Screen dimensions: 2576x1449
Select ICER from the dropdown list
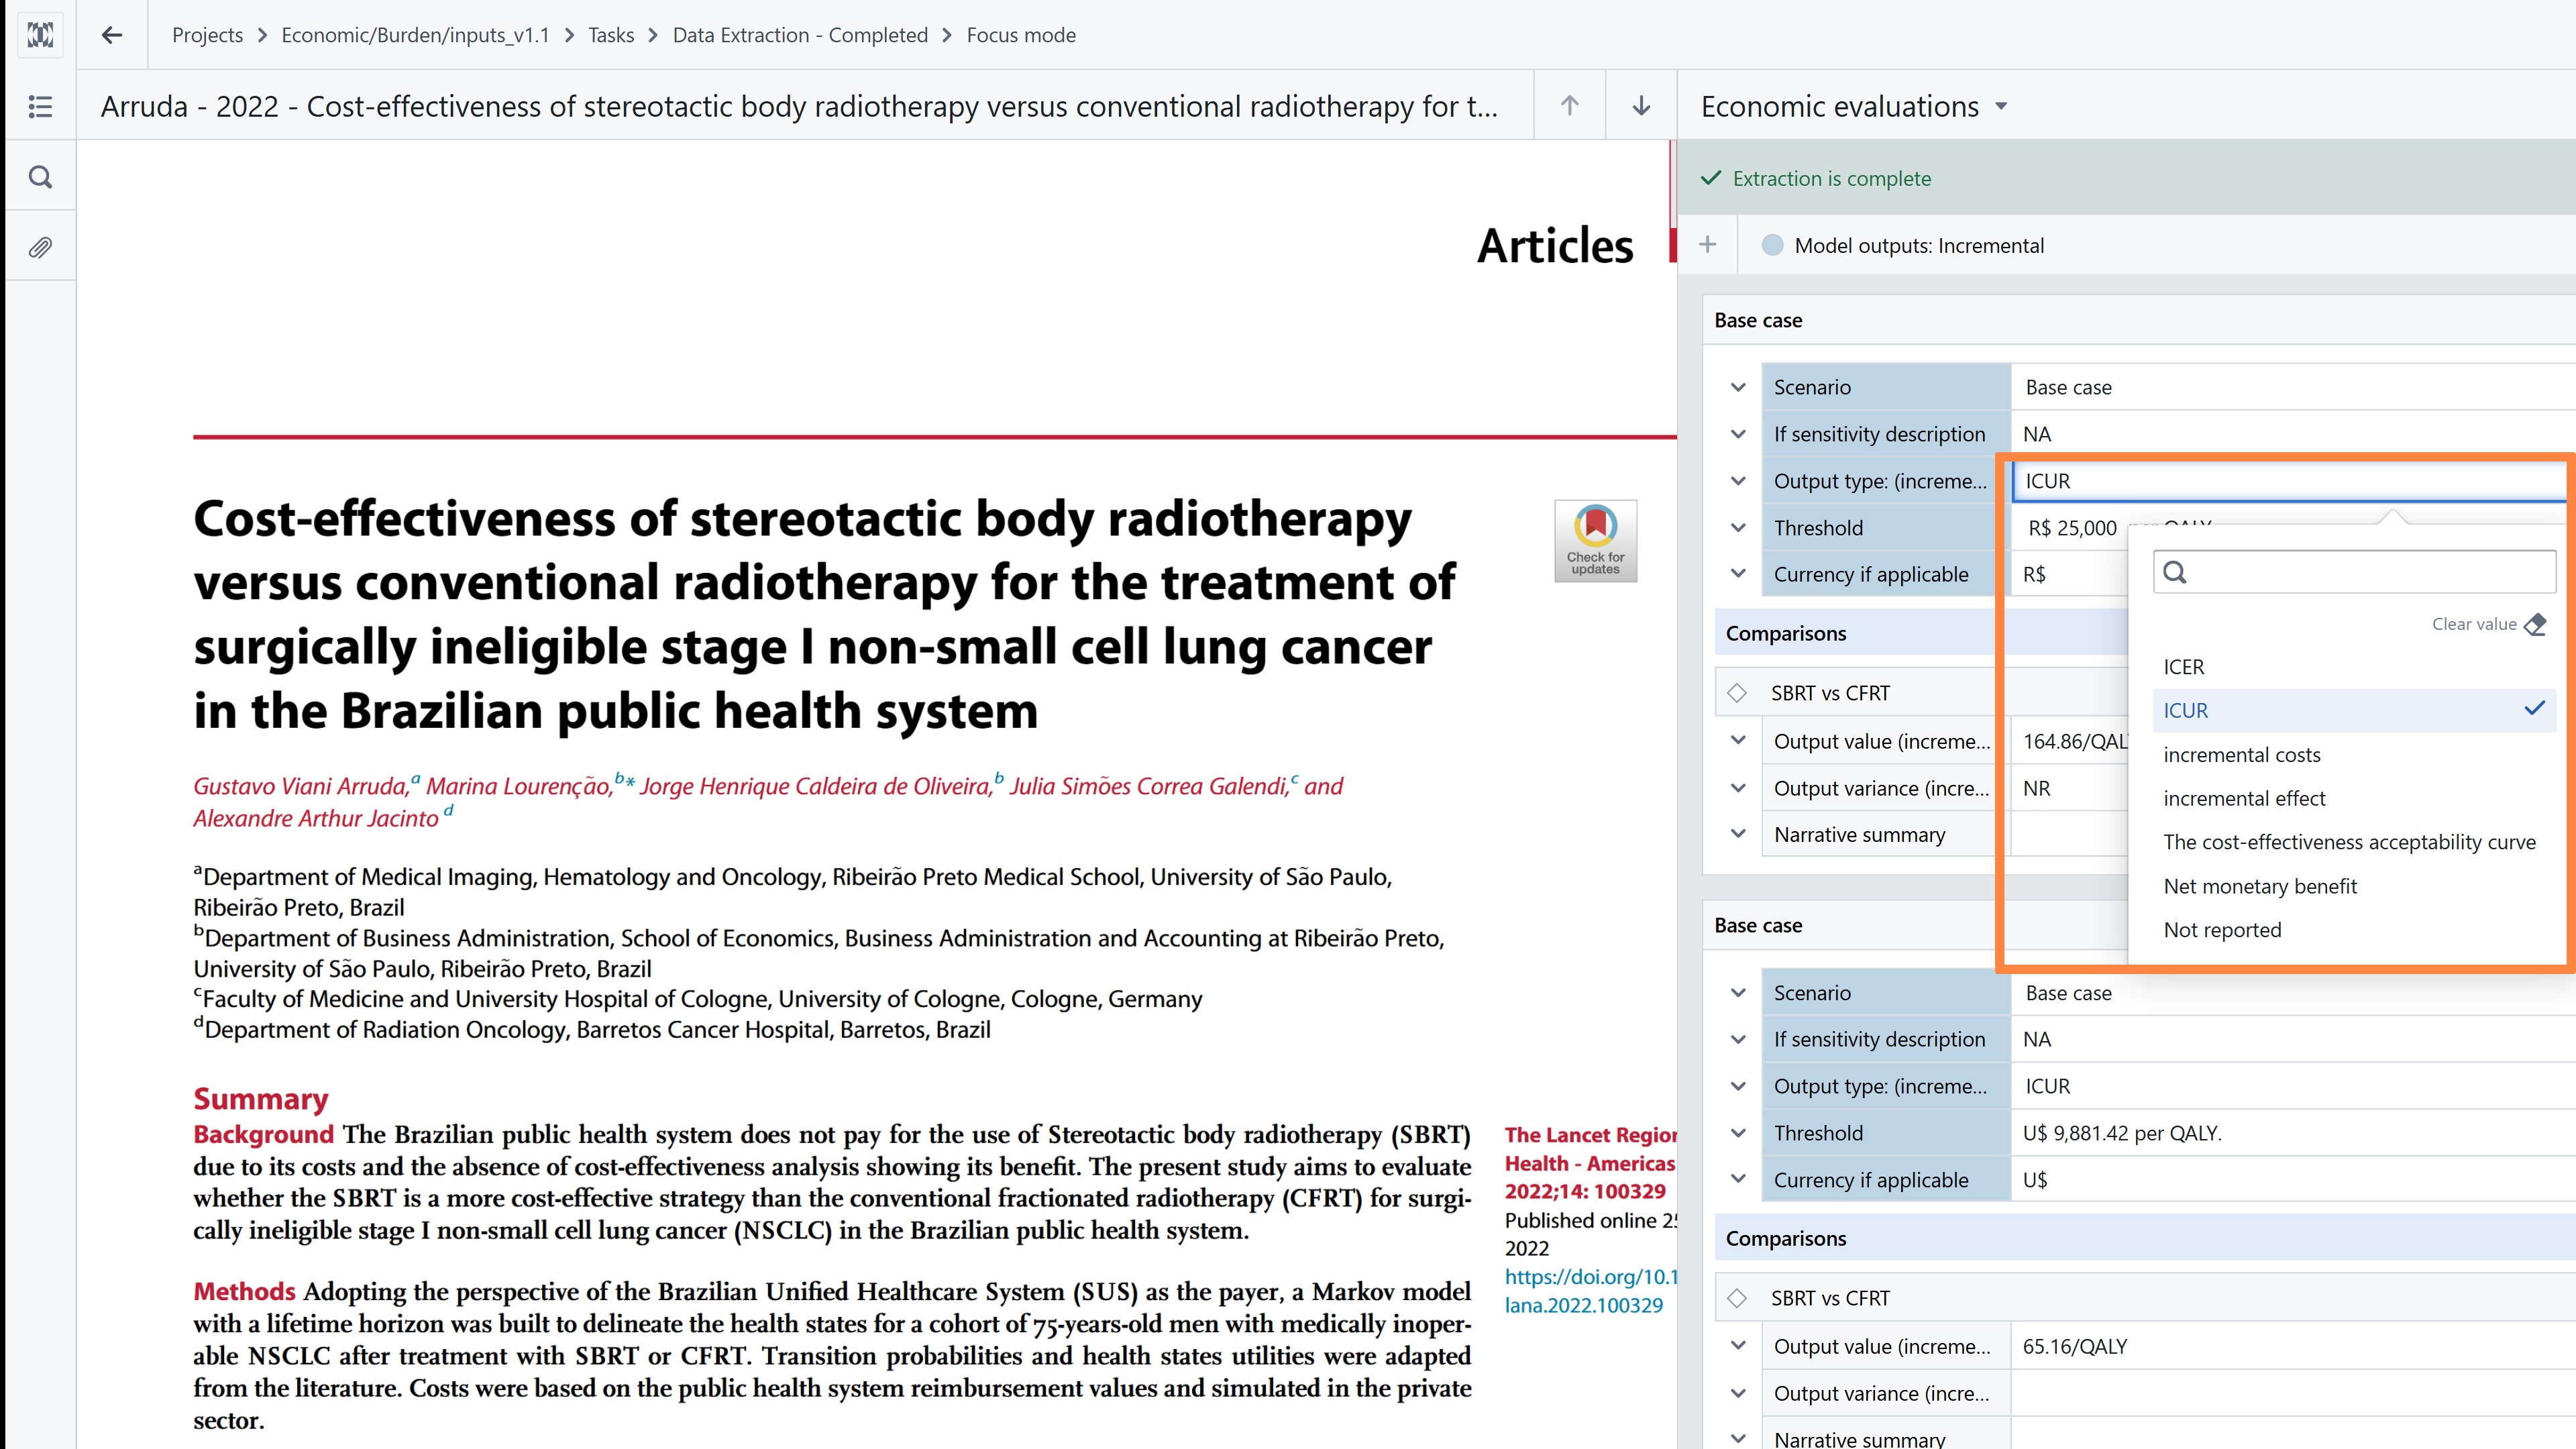coord(2354,667)
